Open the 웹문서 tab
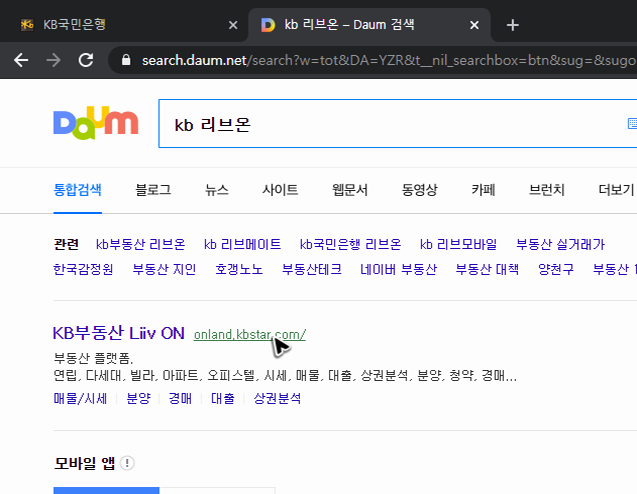637x494 pixels. pos(350,190)
